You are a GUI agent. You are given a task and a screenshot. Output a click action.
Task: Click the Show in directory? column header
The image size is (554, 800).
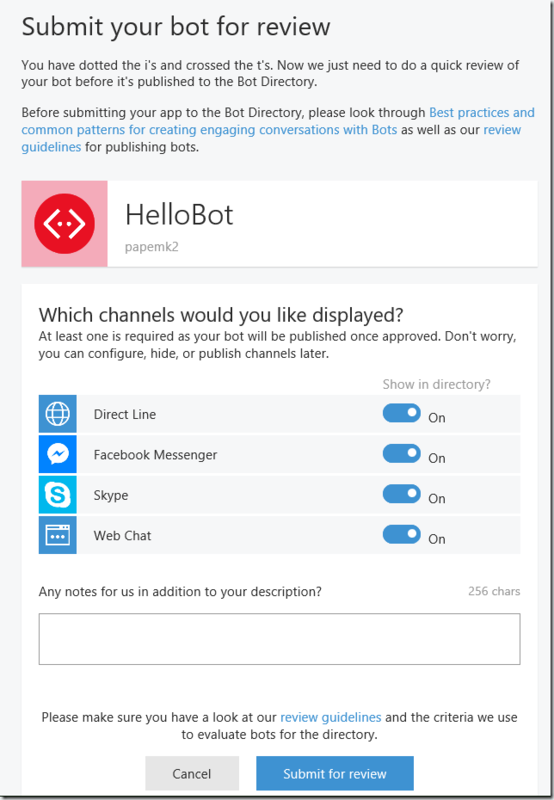click(x=437, y=384)
